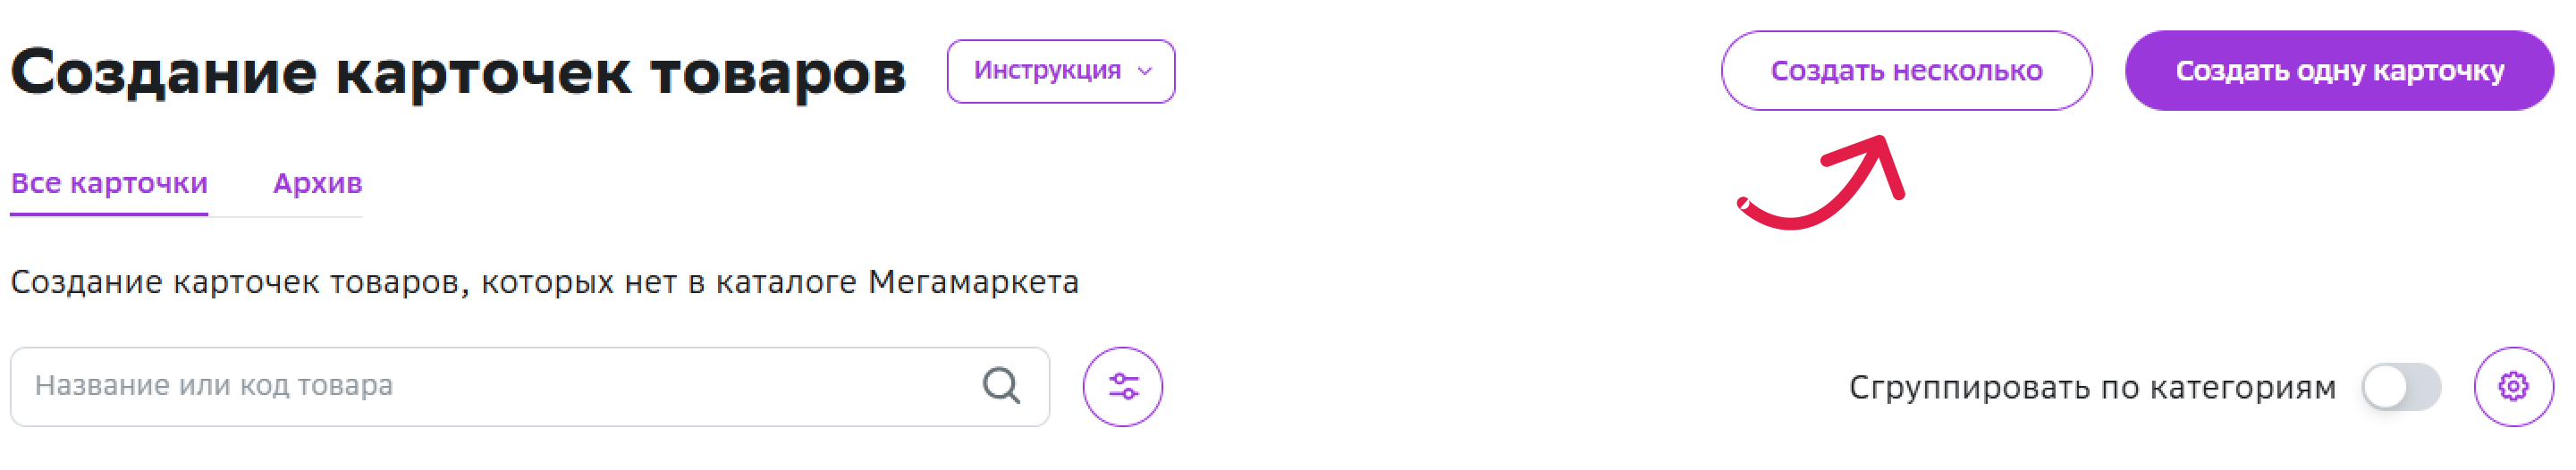
Task: Click the Создание карточек товаров heading
Action: (x=458, y=74)
